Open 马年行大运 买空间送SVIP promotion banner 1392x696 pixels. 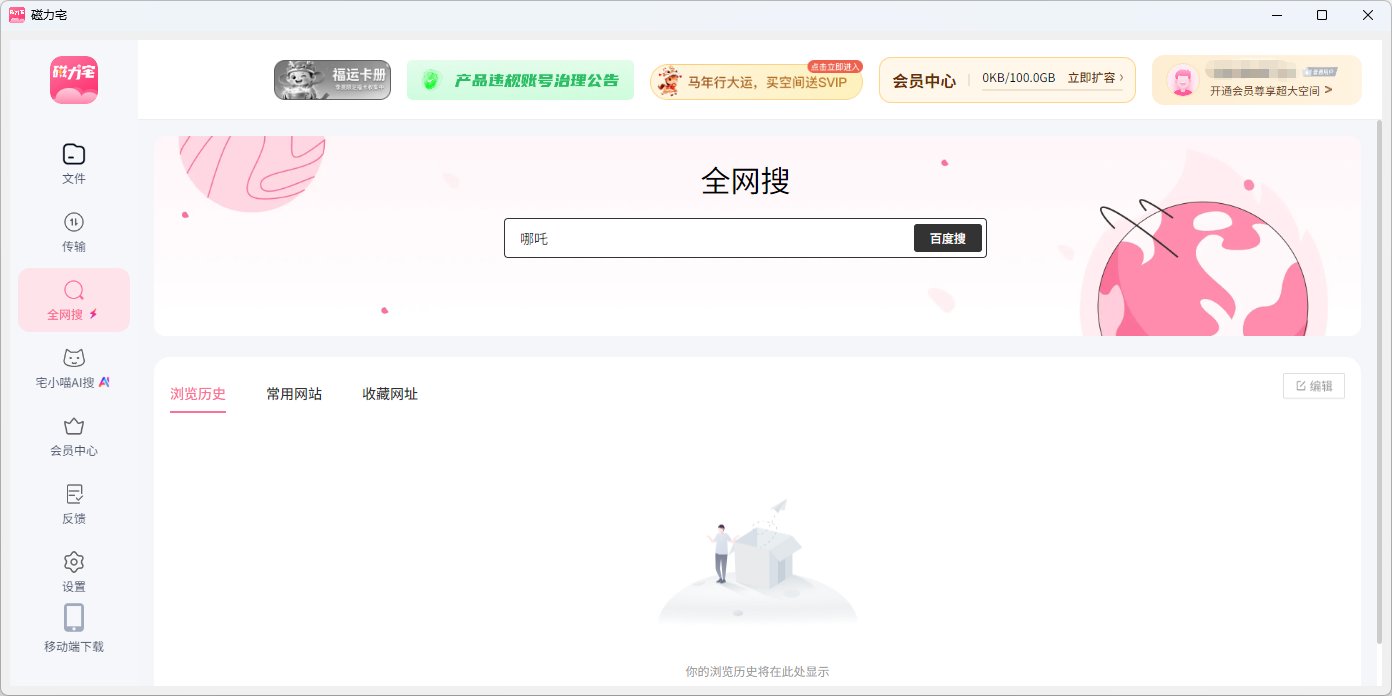(x=756, y=81)
